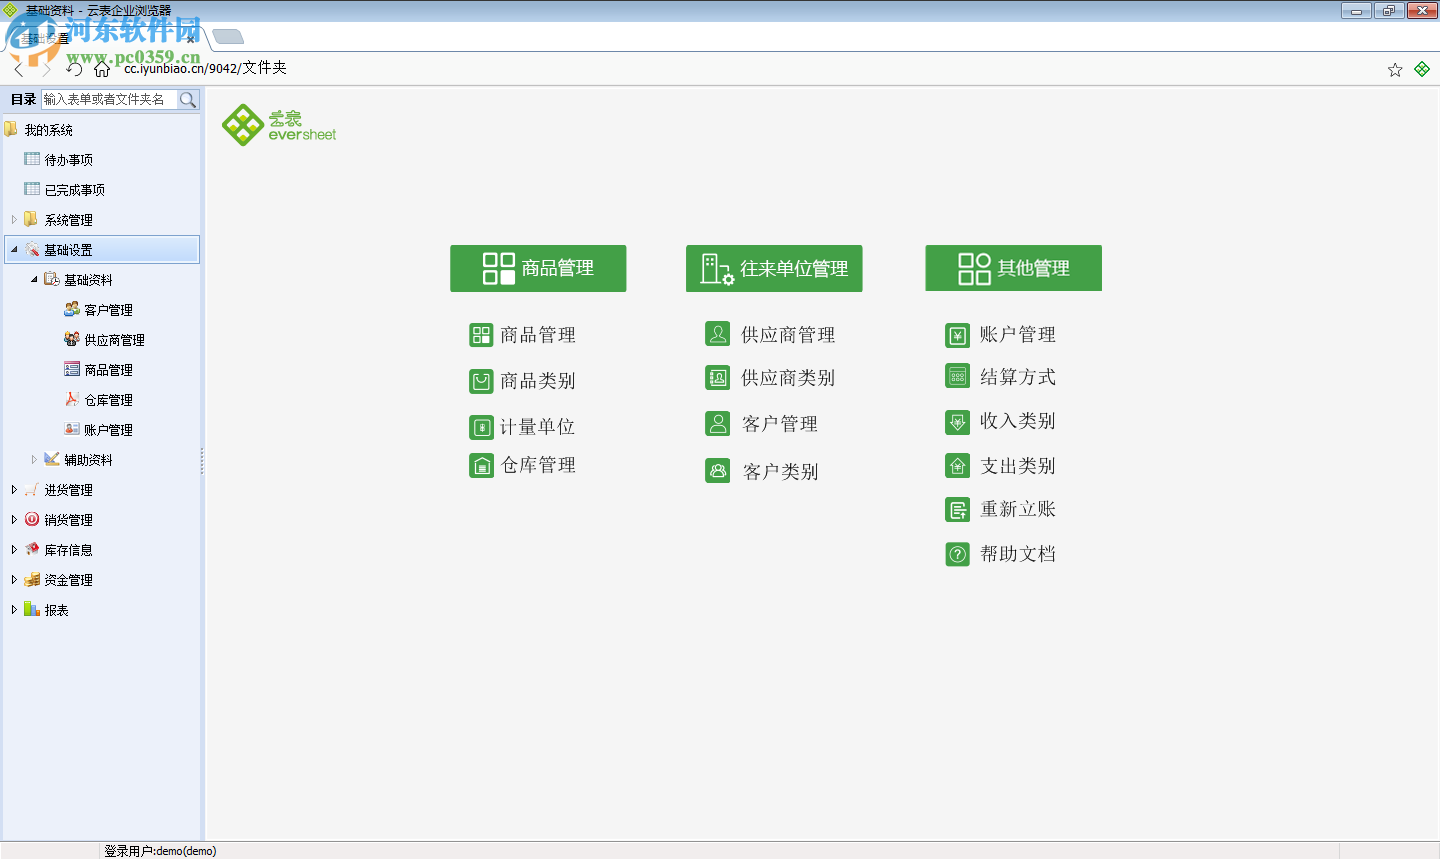Click the green eversheet icon at toolbar right

coord(1422,69)
